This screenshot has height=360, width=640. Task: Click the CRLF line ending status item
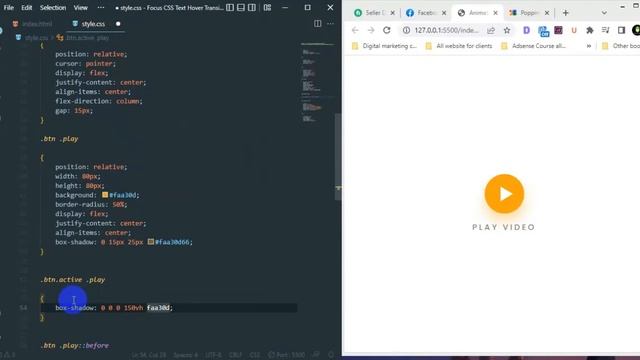235,355
